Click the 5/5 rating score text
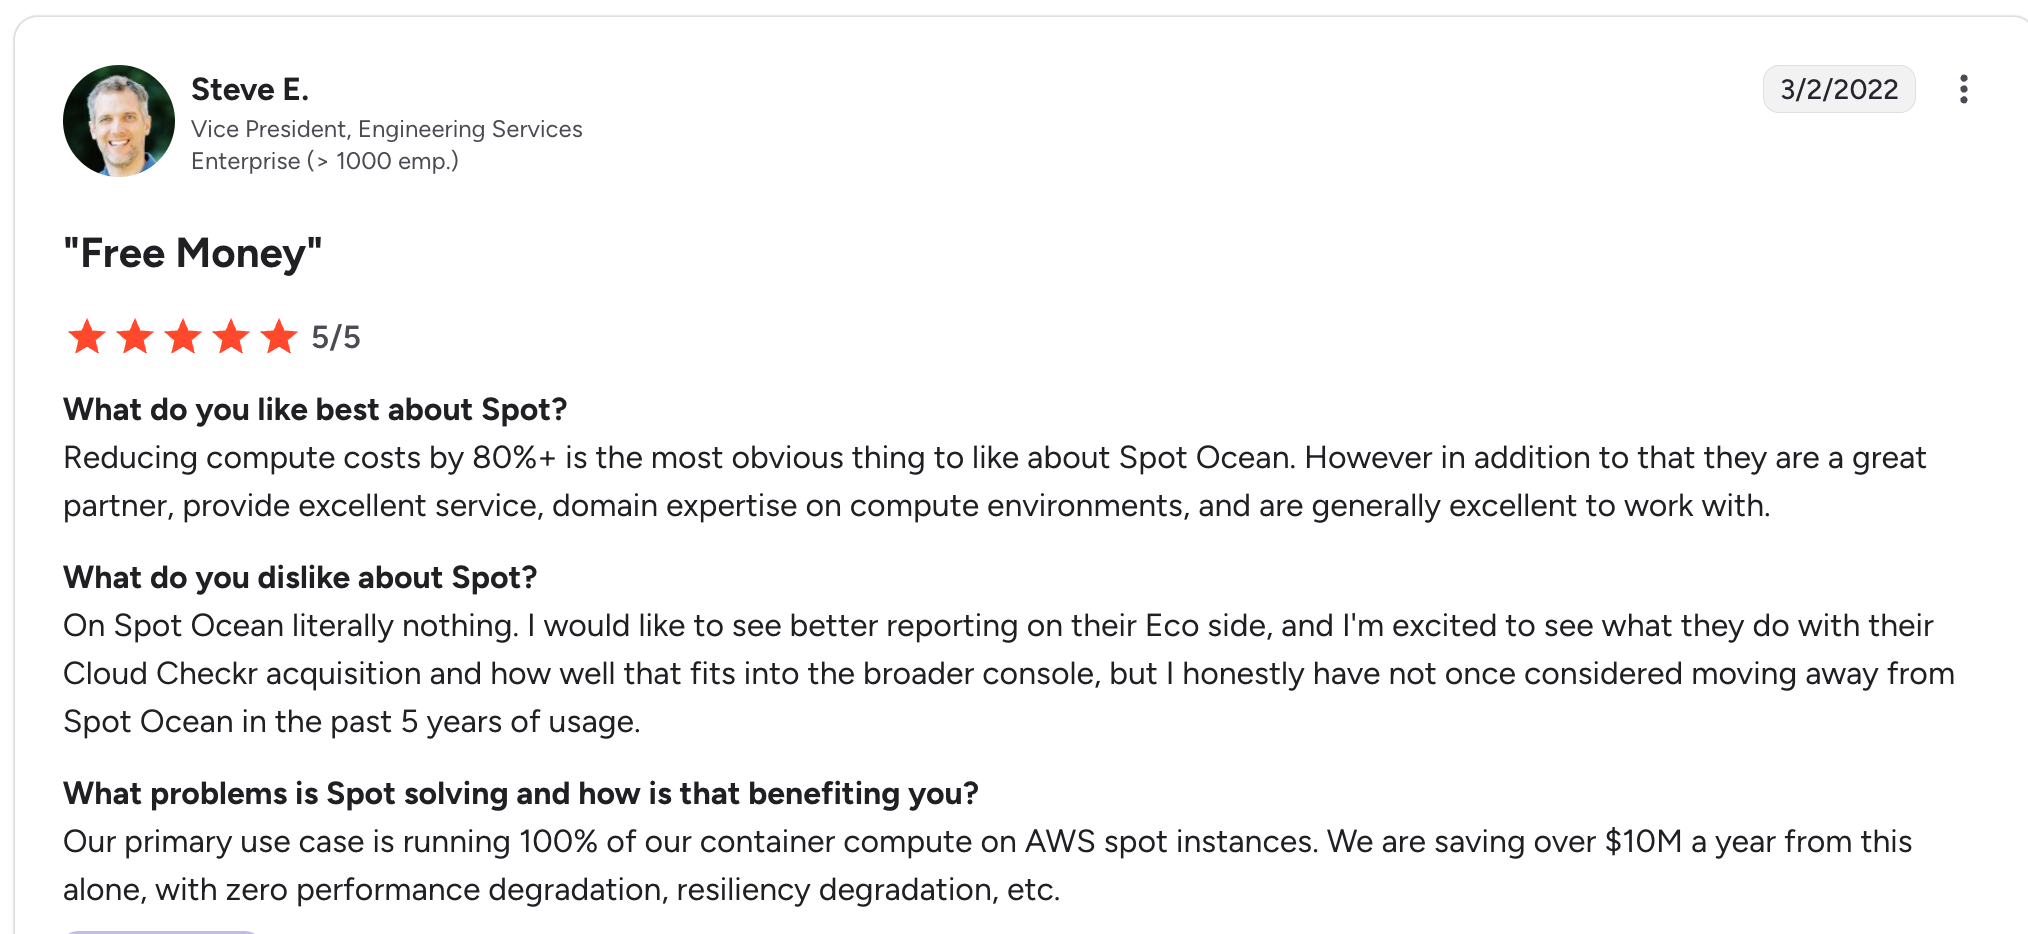 point(336,338)
